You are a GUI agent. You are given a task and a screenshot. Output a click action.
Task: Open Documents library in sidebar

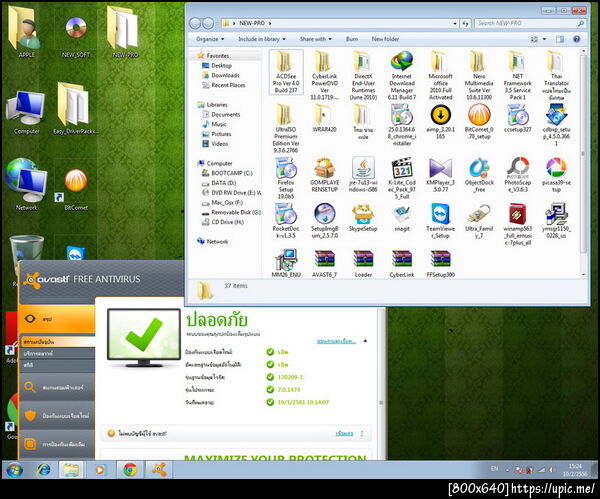(221, 114)
